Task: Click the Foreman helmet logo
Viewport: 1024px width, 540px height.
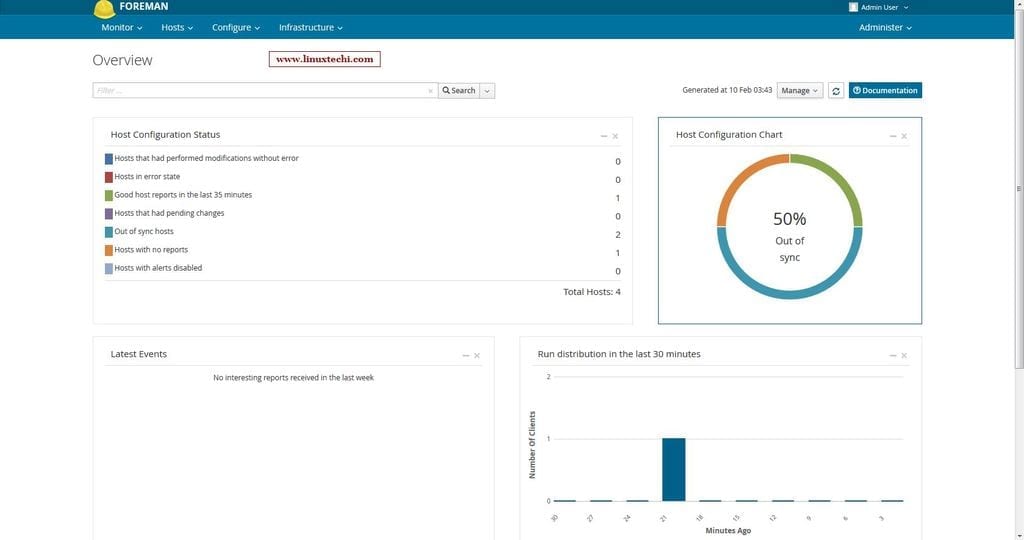Action: 104,8
